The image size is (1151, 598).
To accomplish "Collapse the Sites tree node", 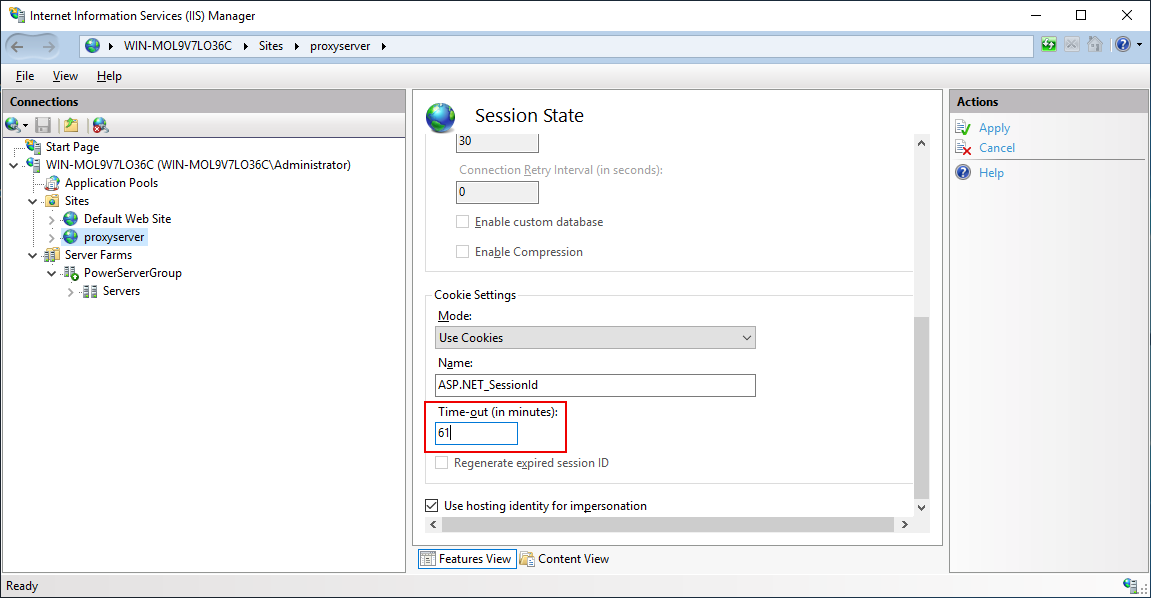I will [x=32, y=201].
